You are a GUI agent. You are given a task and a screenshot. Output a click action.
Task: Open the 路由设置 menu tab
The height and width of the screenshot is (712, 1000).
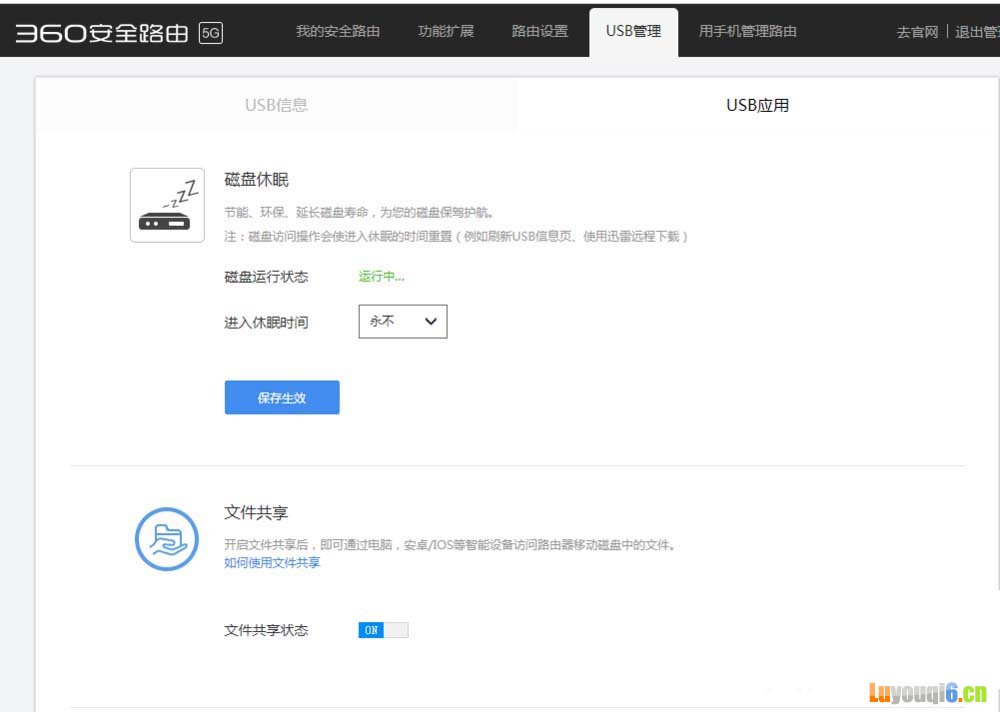point(540,31)
